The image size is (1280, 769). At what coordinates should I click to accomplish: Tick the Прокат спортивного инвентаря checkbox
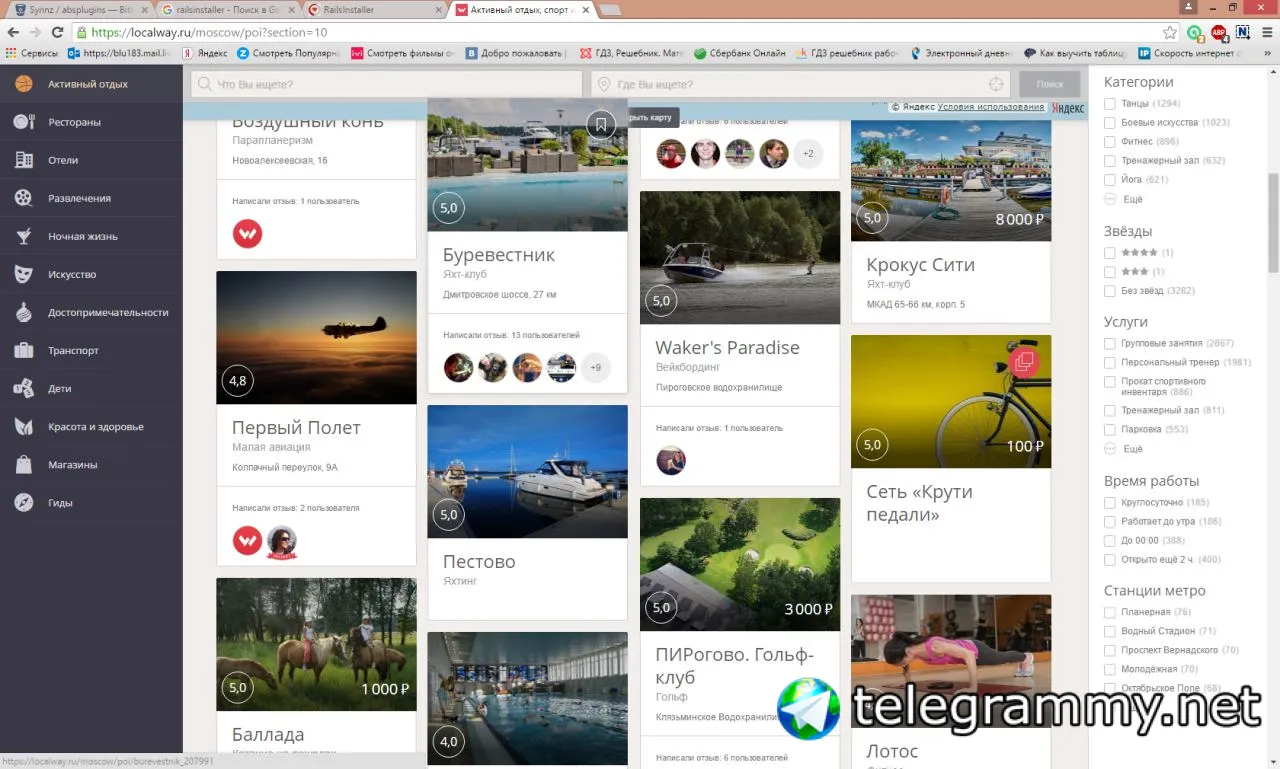point(1110,382)
